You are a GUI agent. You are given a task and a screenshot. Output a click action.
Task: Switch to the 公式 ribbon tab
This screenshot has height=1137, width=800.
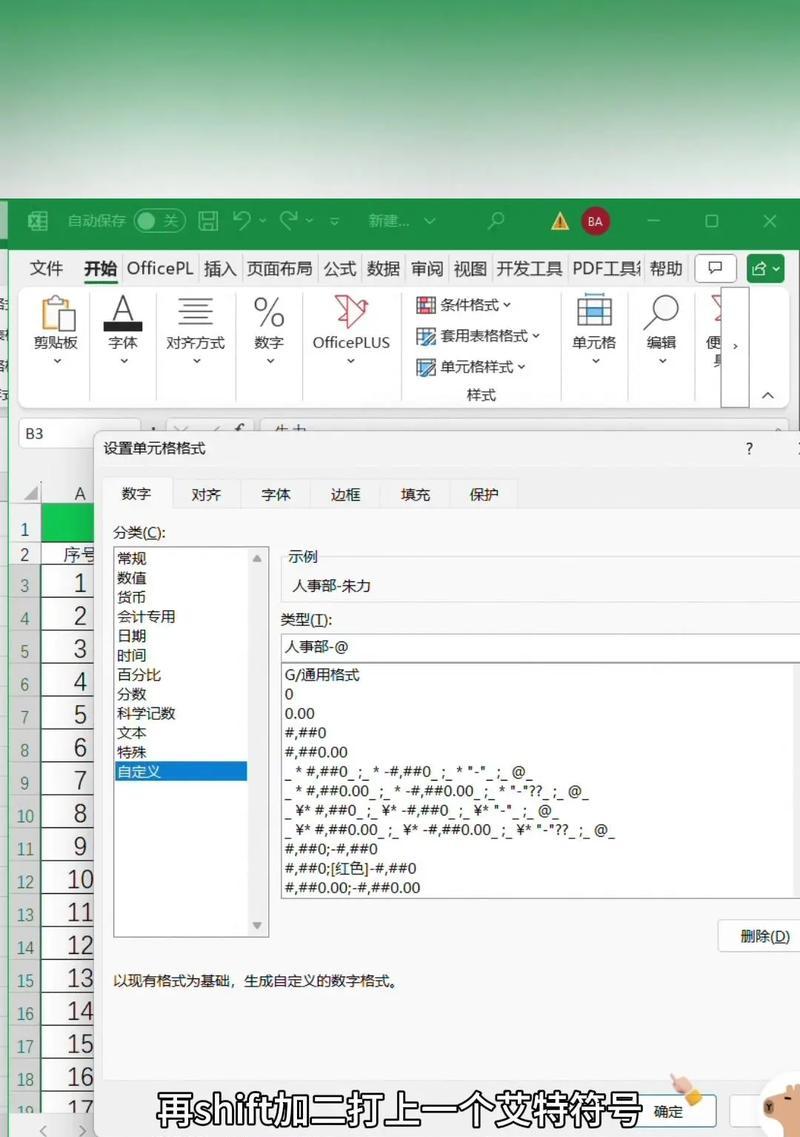click(x=339, y=268)
